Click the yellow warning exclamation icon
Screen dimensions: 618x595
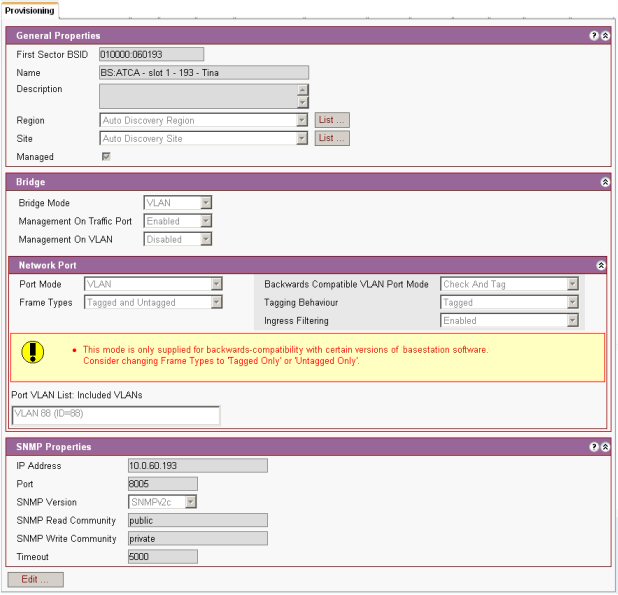(x=34, y=354)
